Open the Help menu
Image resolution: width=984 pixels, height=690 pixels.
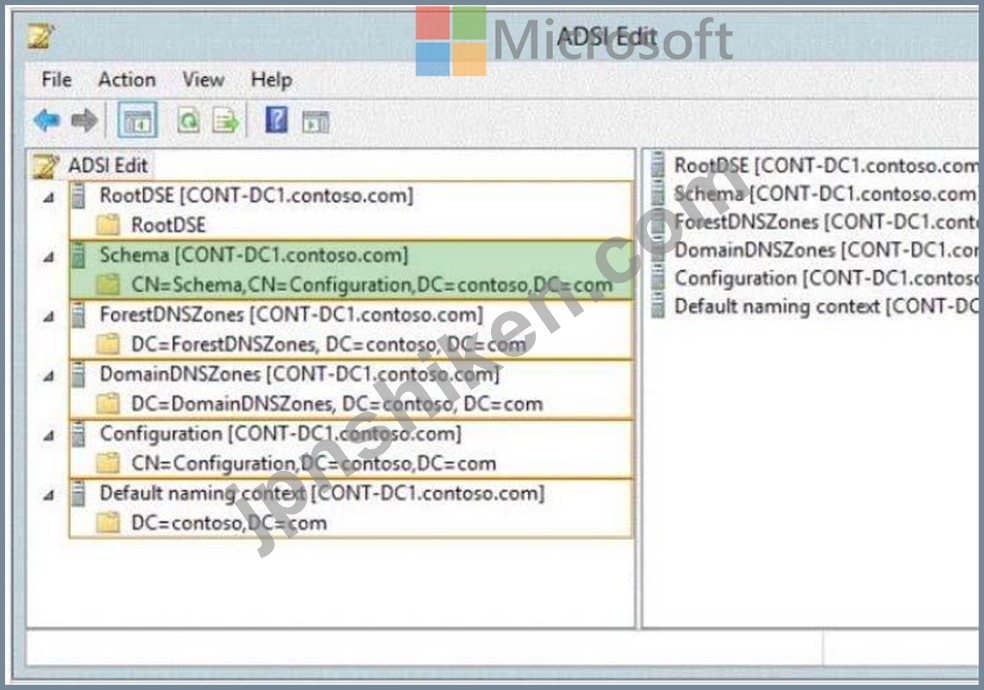coord(271,80)
